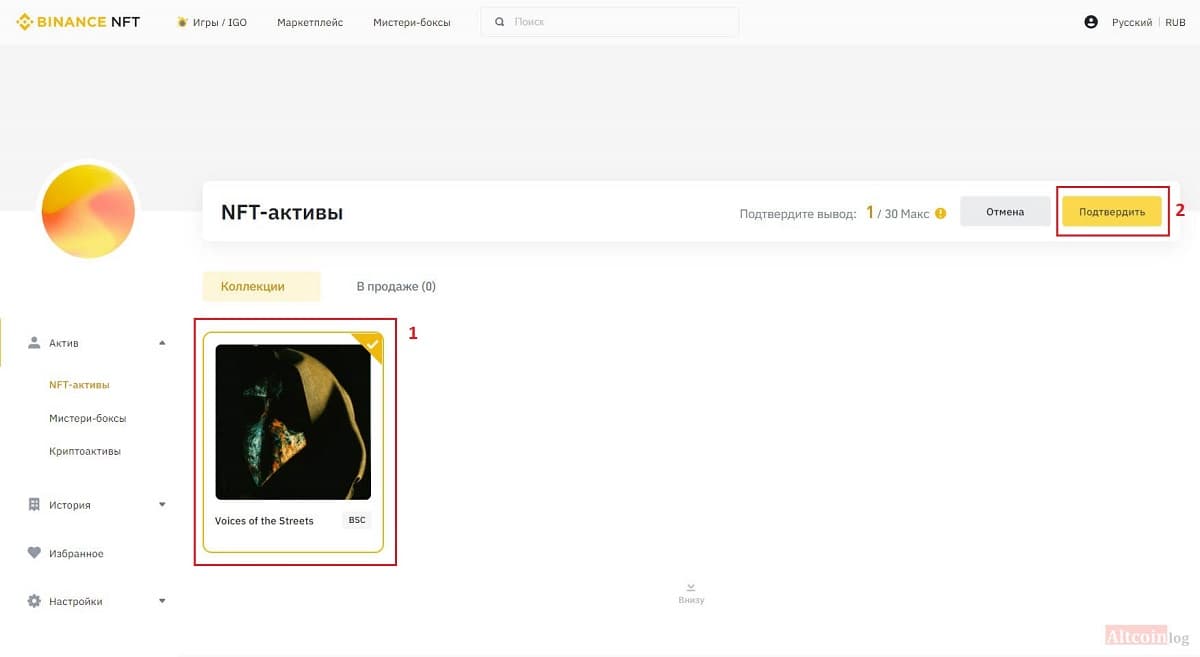Click the Избранное heart icon
This screenshot has width=1200, height=657.
point(35,553)
